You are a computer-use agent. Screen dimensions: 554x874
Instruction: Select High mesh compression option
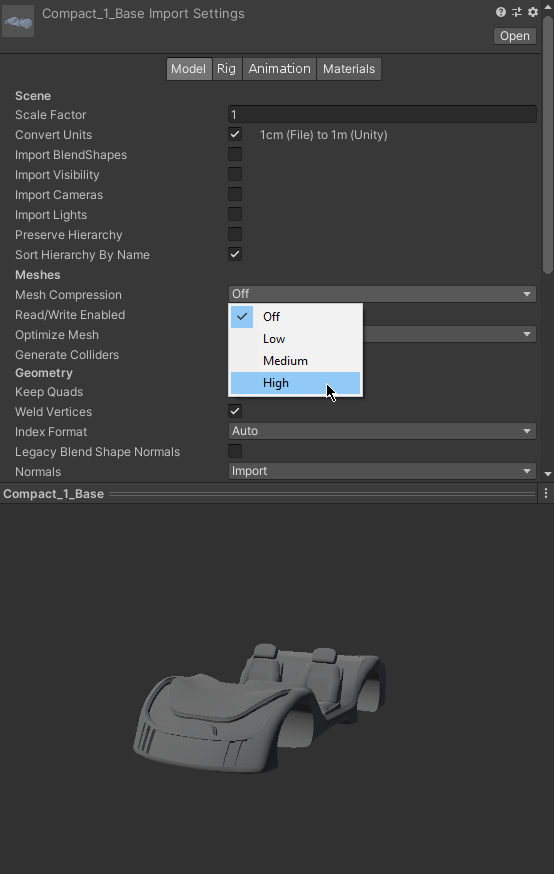point(295,383)
